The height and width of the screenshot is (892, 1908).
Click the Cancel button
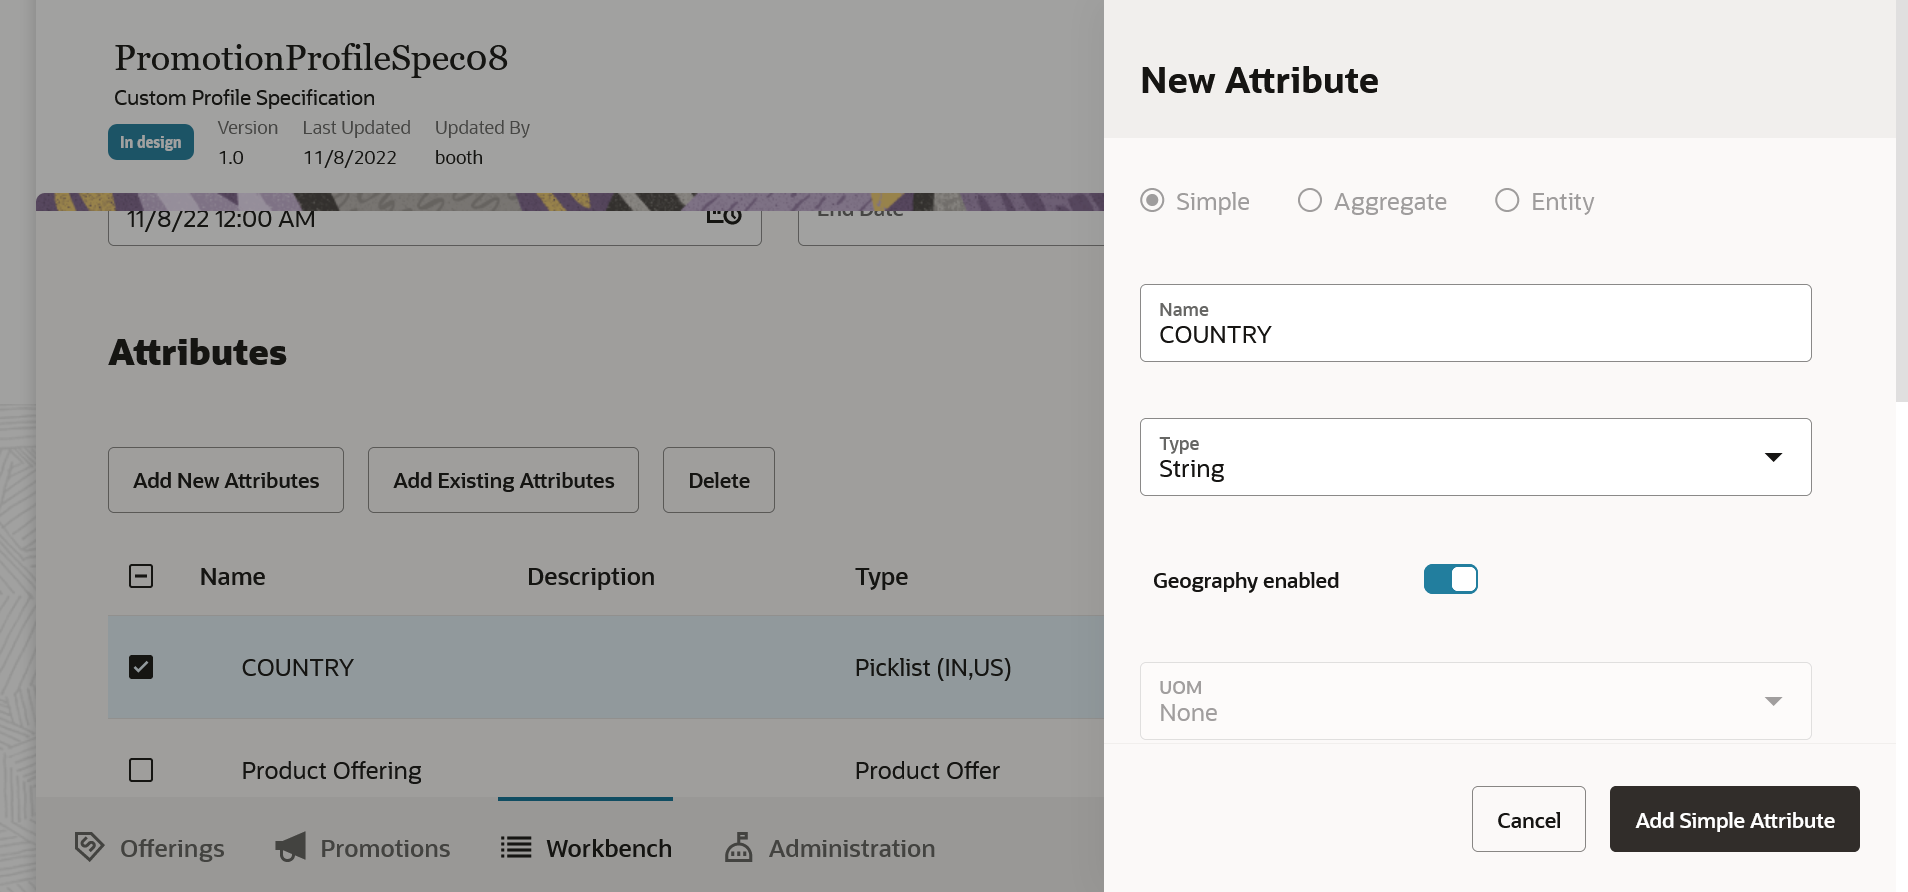[x=1528, y=820]
